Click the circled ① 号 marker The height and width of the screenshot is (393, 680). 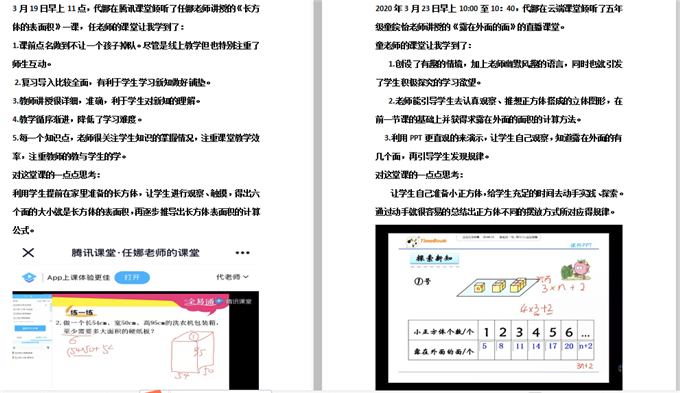point(422,282)
